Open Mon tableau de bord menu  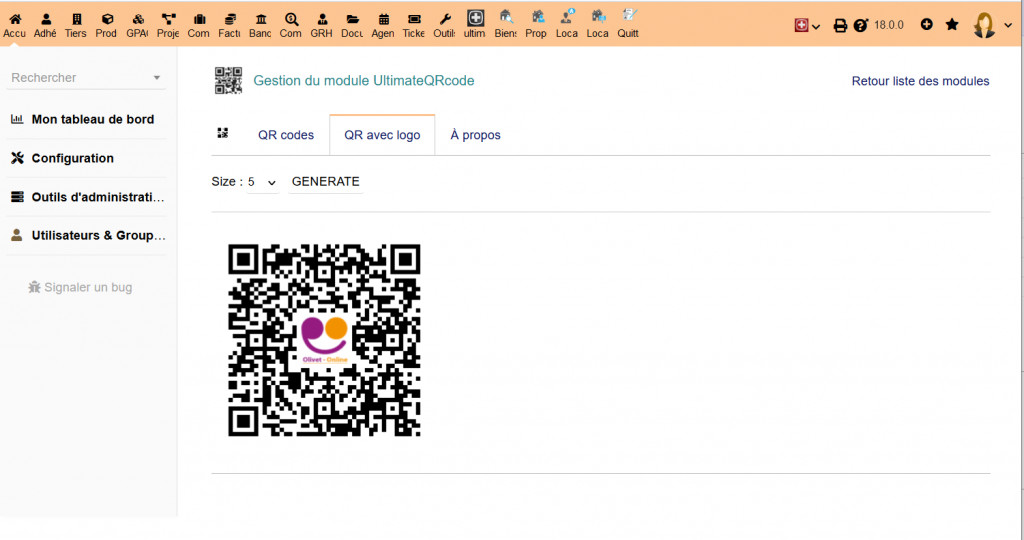[92, 119]
